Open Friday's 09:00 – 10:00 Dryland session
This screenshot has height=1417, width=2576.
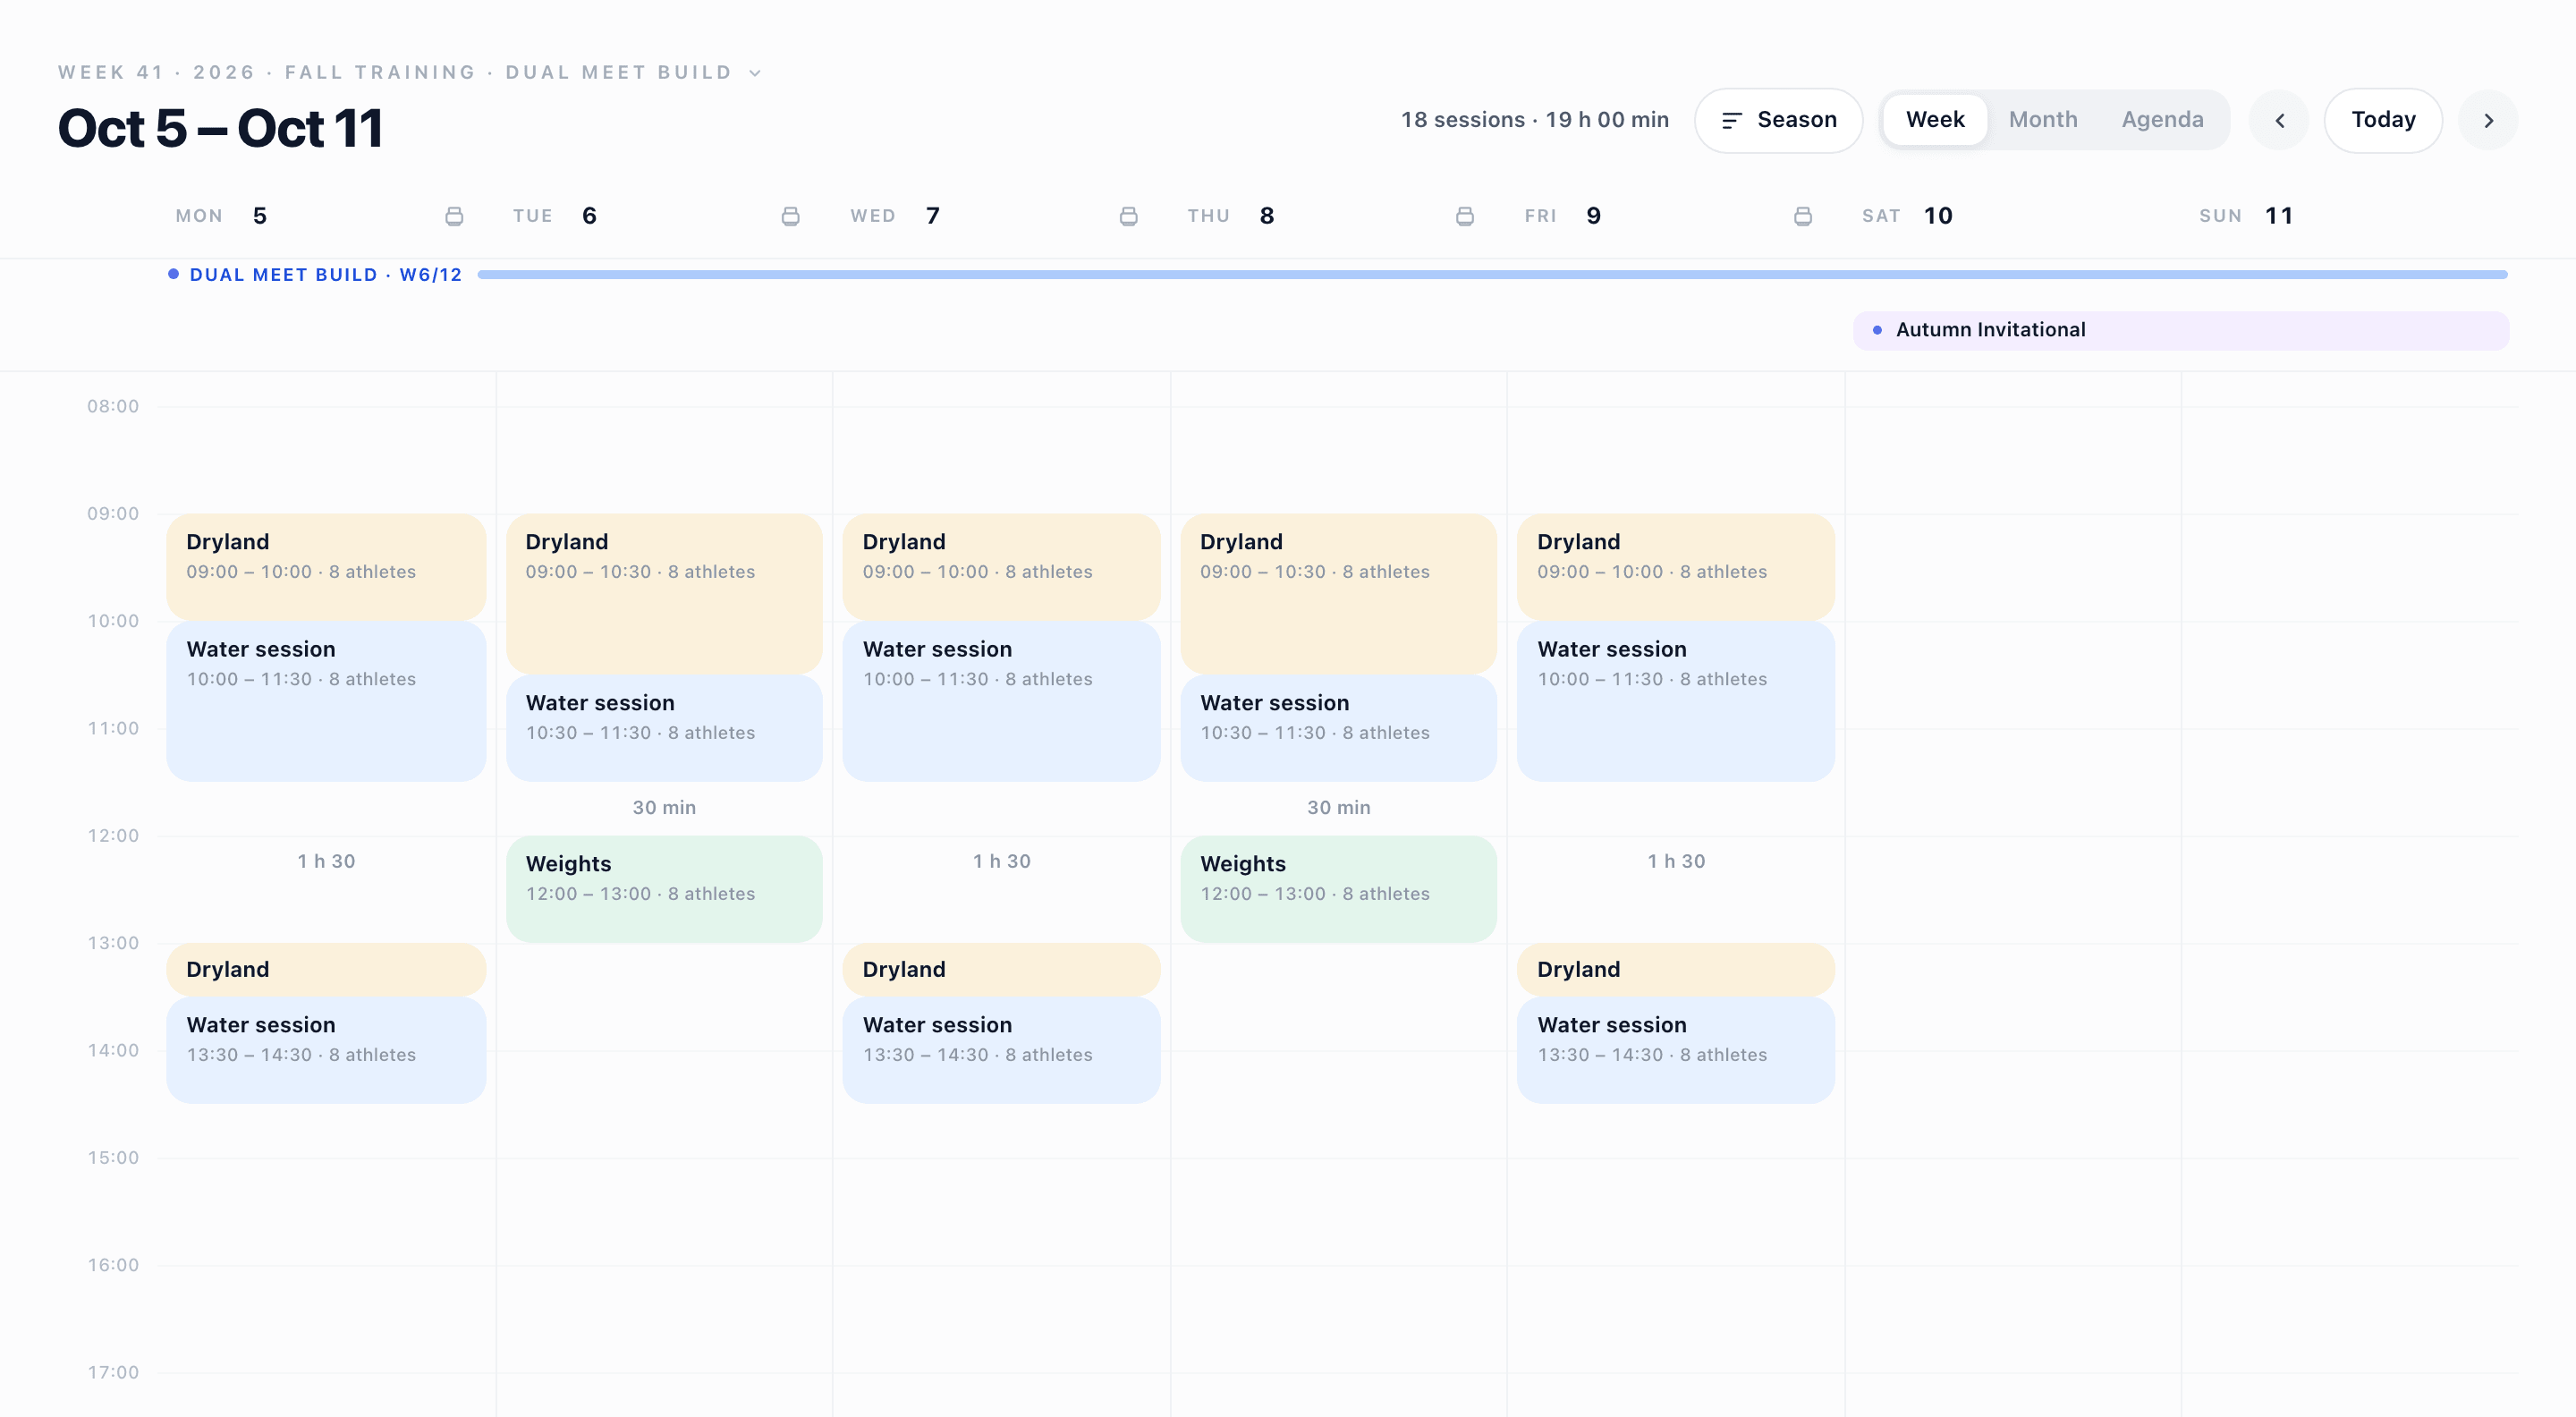coord(1675,566)
